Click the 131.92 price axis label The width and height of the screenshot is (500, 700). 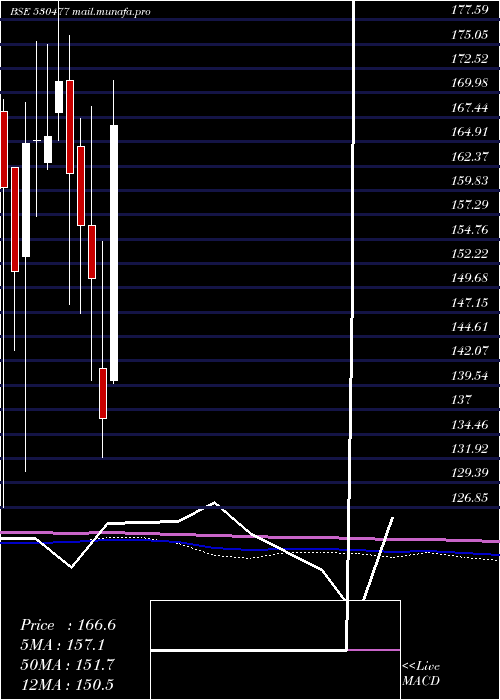point(470,450)
